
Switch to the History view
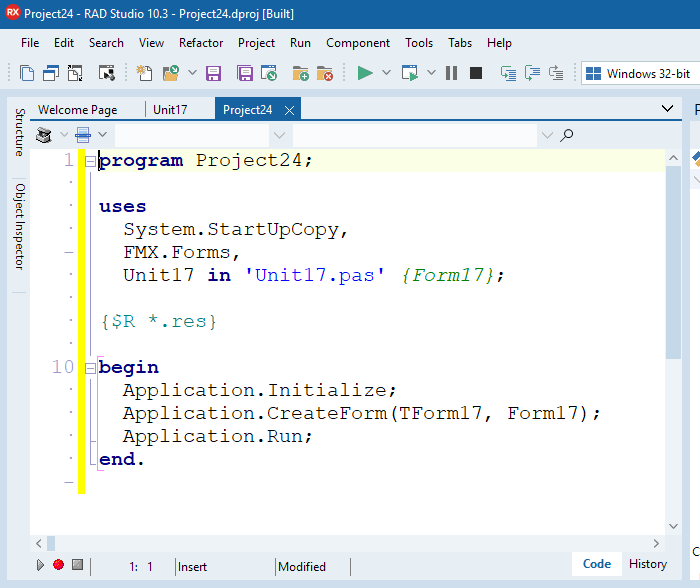coord(647,564)
